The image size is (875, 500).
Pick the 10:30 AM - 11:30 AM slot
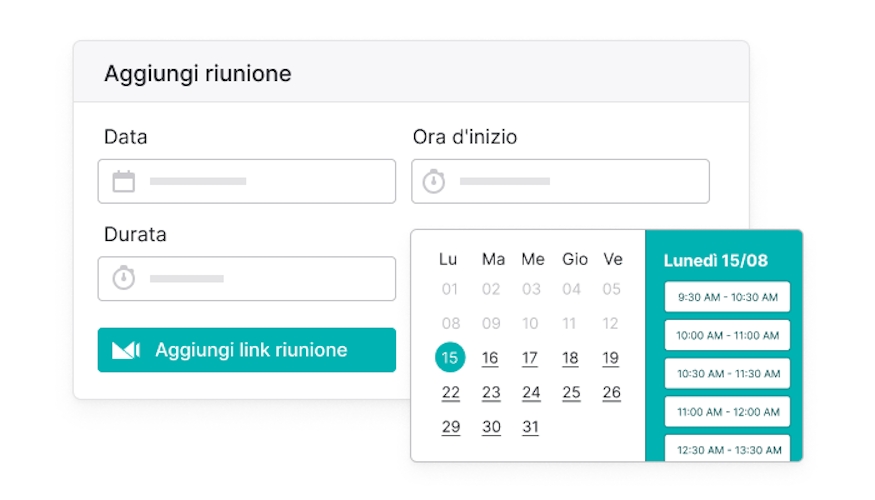pyautogui.click(x=727, y=373)
